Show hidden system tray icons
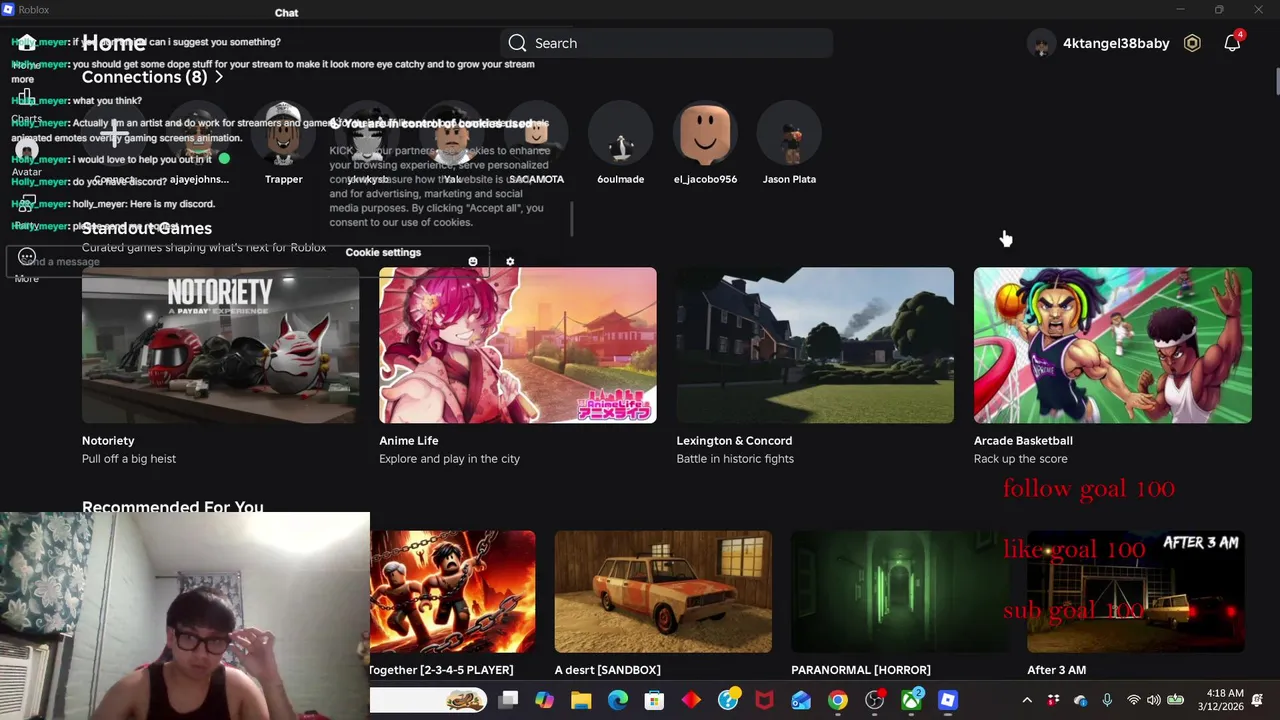This screenshot has height=720, width=1280. pos(1027,701)
